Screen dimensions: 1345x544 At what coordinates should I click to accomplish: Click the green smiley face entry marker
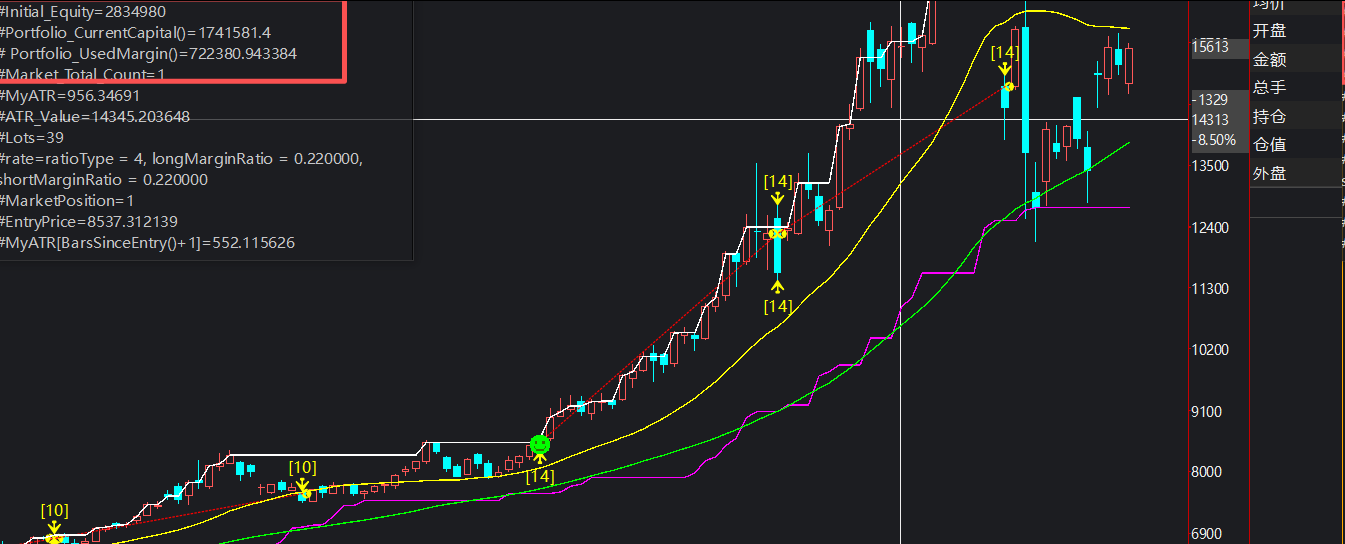(x=539, y=443)
